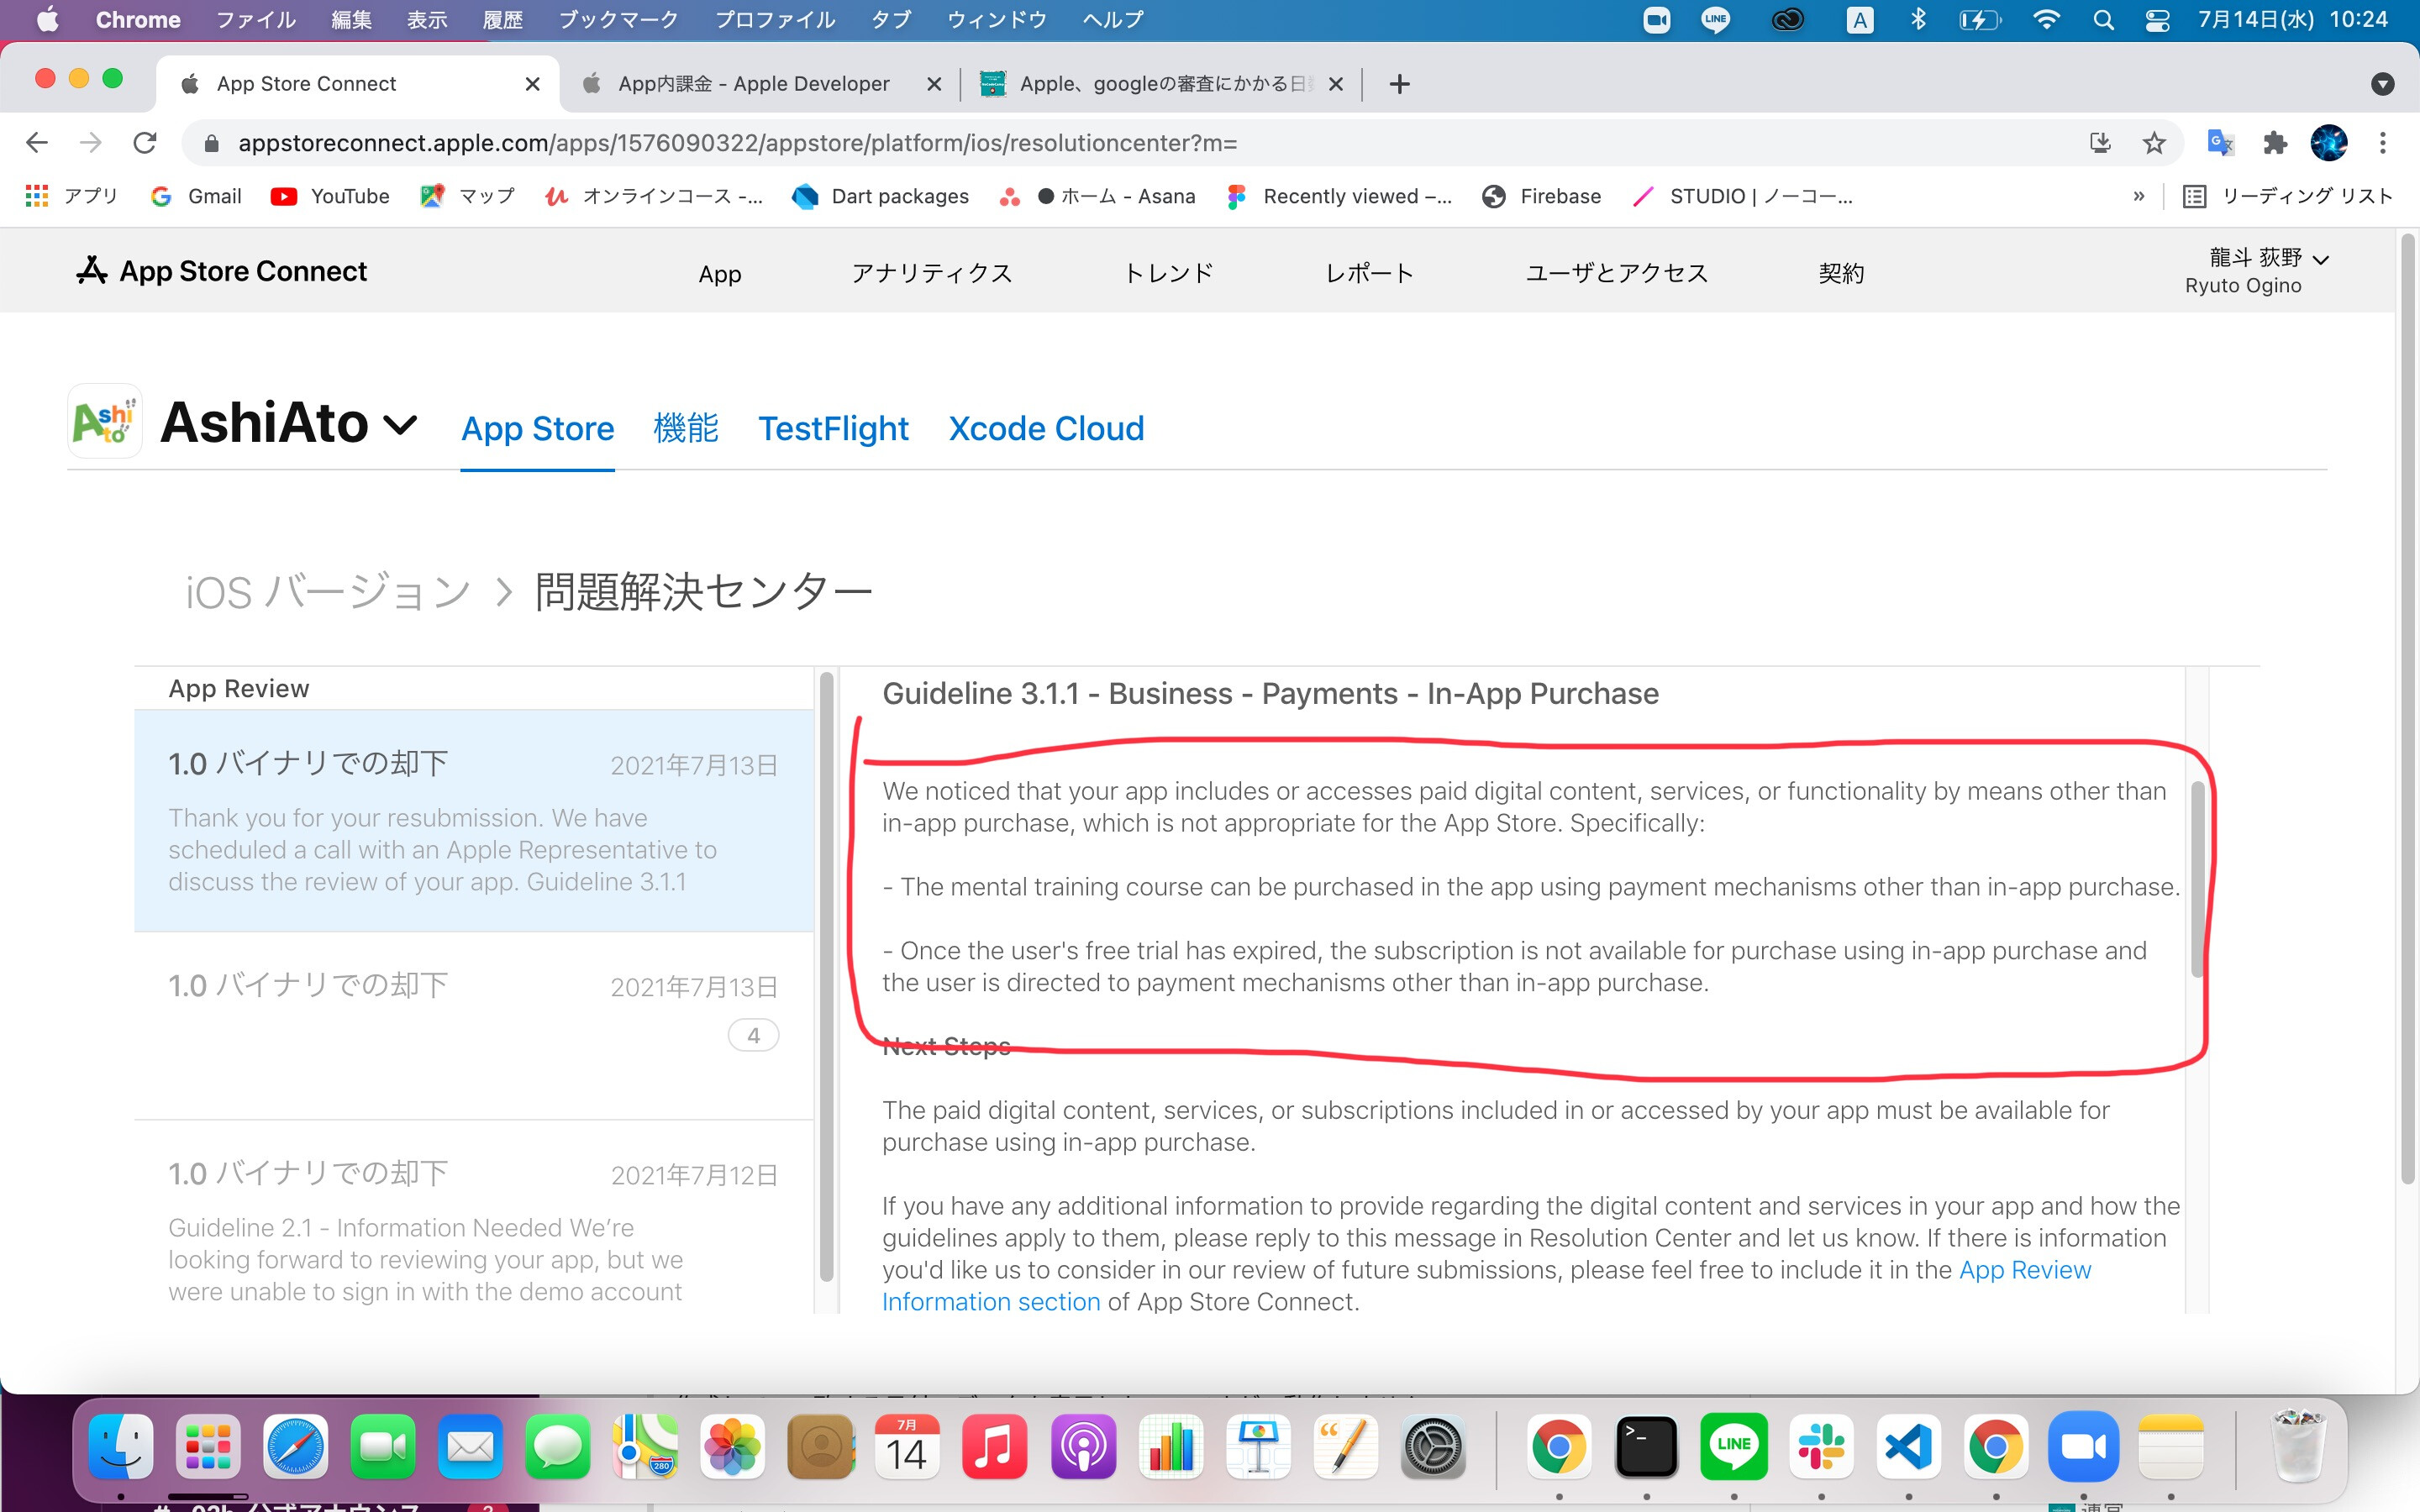
Task: Select the July 13 rejection with 4 badge
Action: click(474, 1026)
